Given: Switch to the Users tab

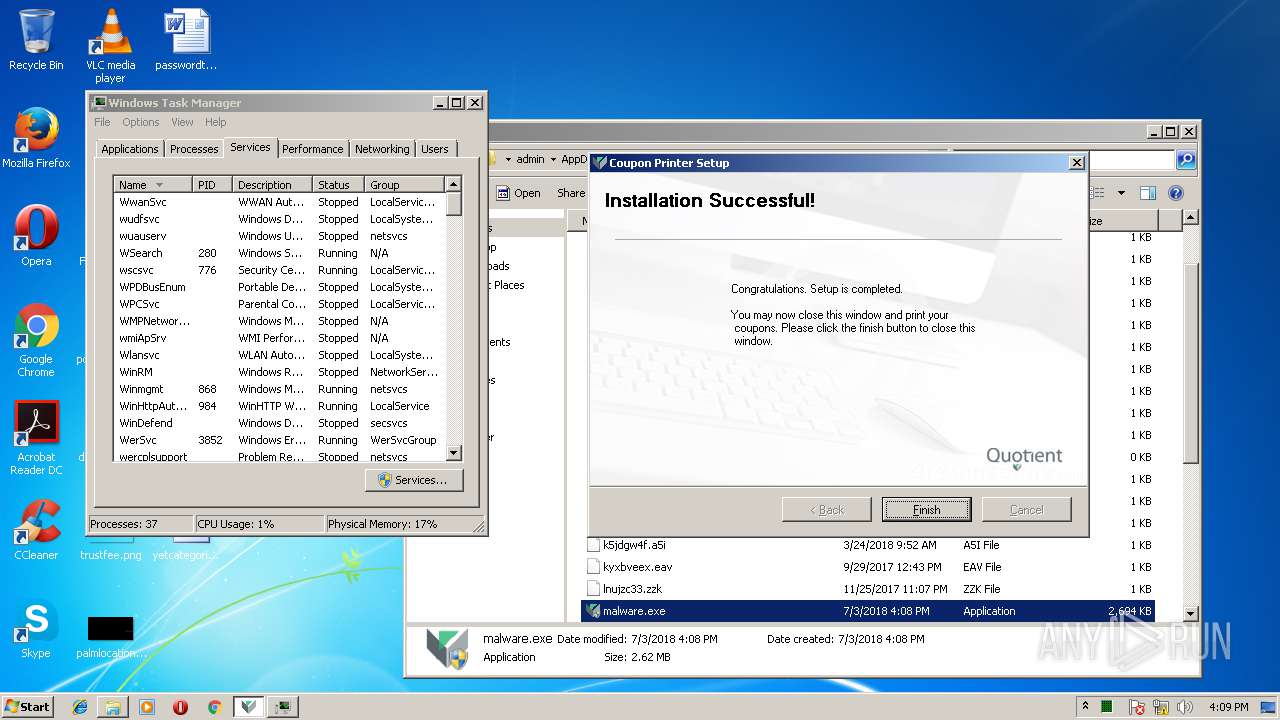Looking at the screenshot, I should (435, 149).
